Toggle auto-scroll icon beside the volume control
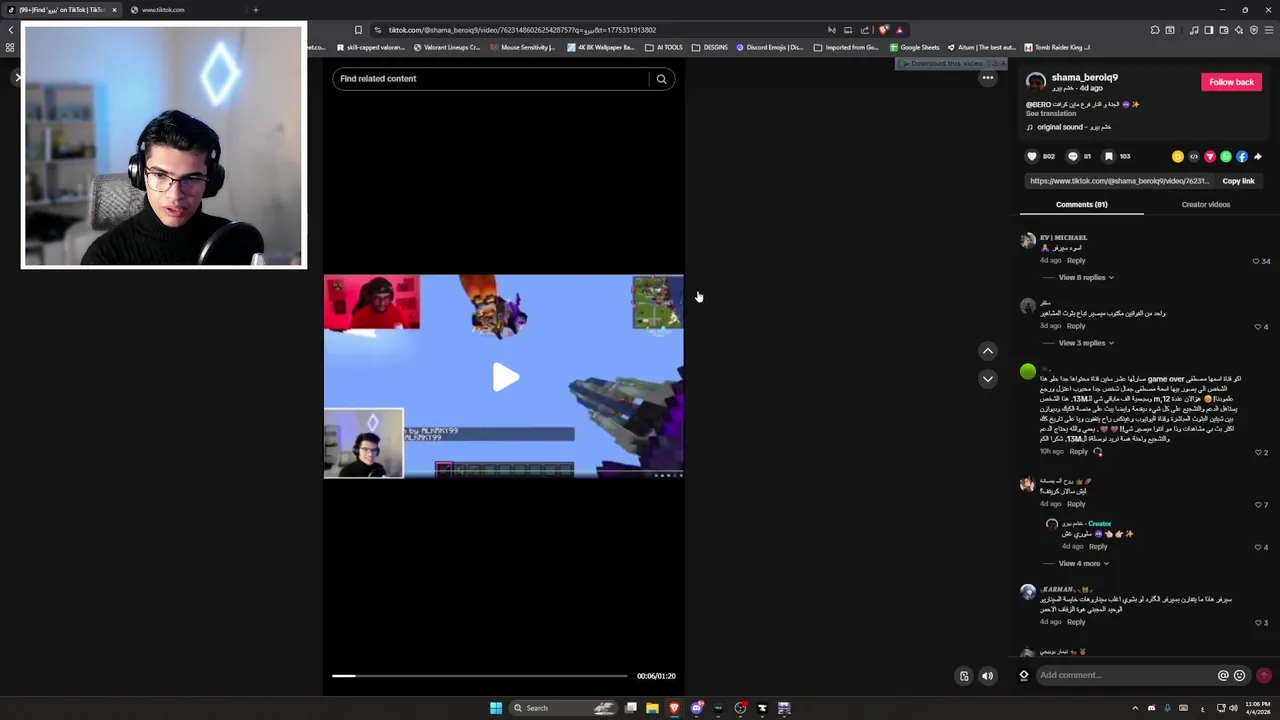The image size is (1280, 720). click(964, 676)
